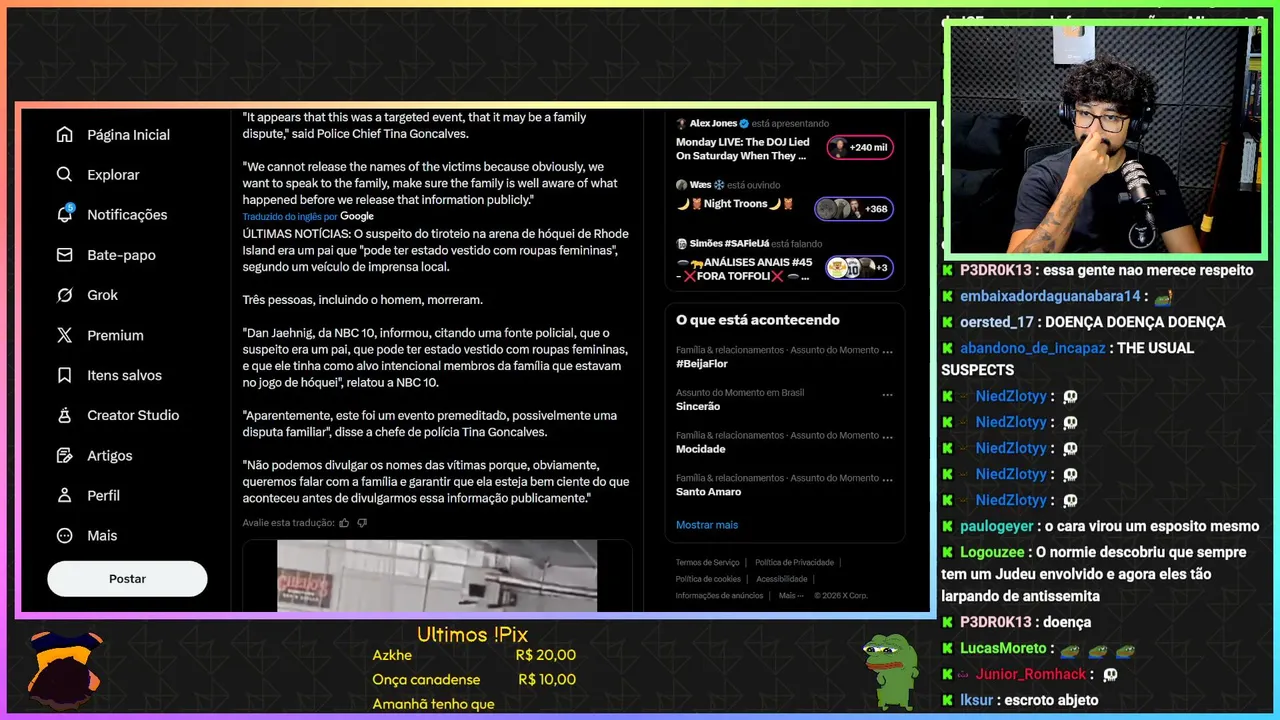Open more options for Sincerão trend
Screen dimensions: 1280x720
pyautogui.click(x=887, y=394)
